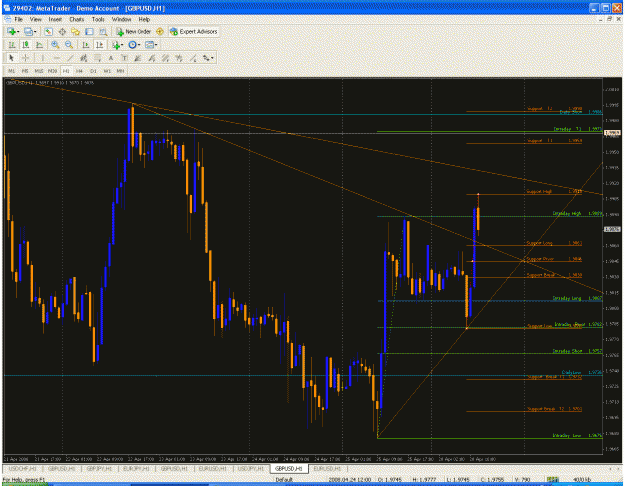Select the M15 timeframe button
The width and height of the screenshot is (625, 486).
tap(39, 71)
